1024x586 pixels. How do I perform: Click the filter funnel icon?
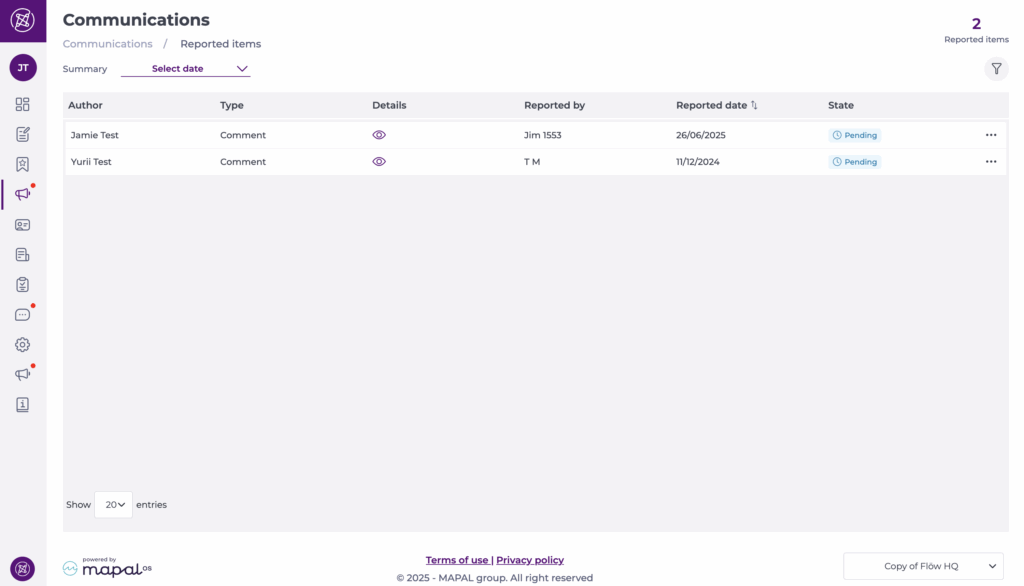(996, 69)
